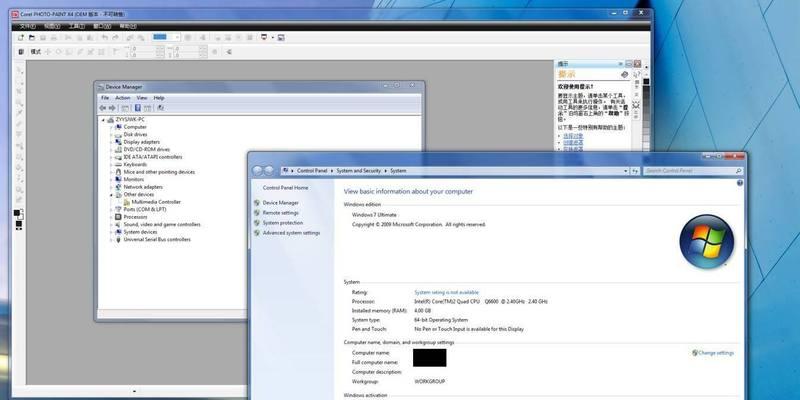This screenshot has height=400, width=800.
Task: Click the blue Help icon in Device Manager toolbar
Action: [138, 108]
